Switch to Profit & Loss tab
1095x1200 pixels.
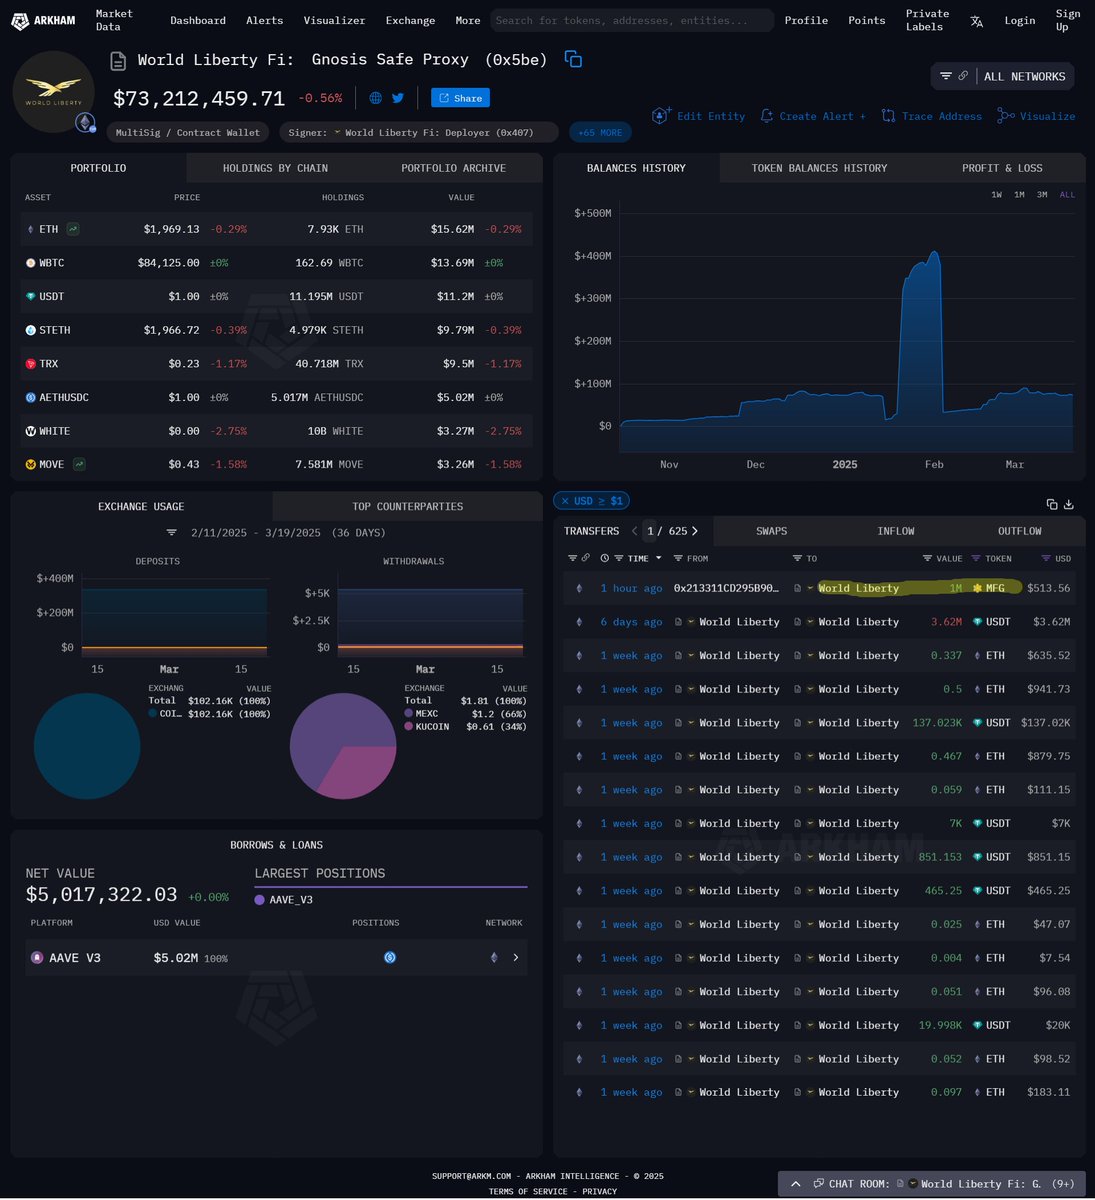[x=1002, y=168]
